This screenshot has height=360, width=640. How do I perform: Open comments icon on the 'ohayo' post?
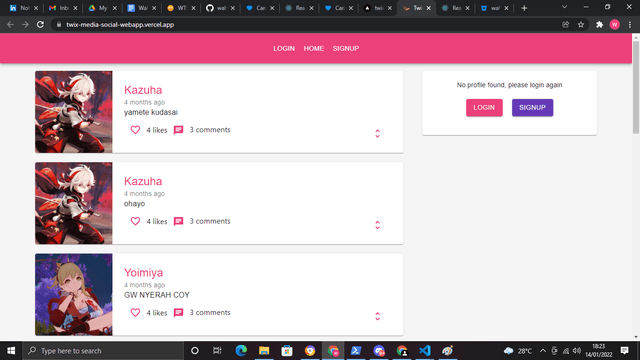point(178,222)
